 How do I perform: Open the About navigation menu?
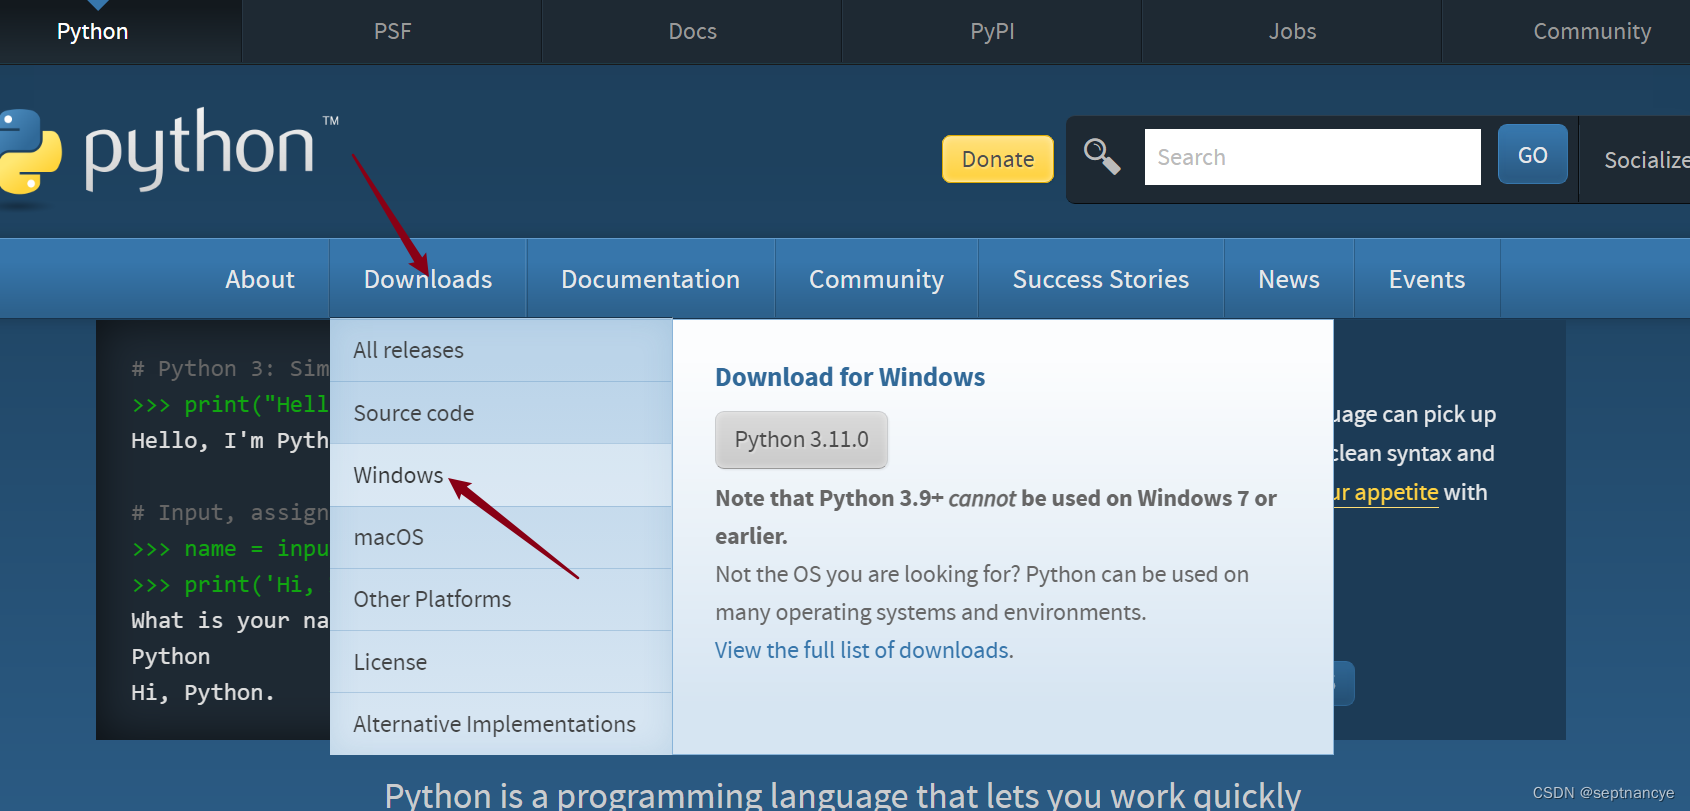[x=260, y=279]
